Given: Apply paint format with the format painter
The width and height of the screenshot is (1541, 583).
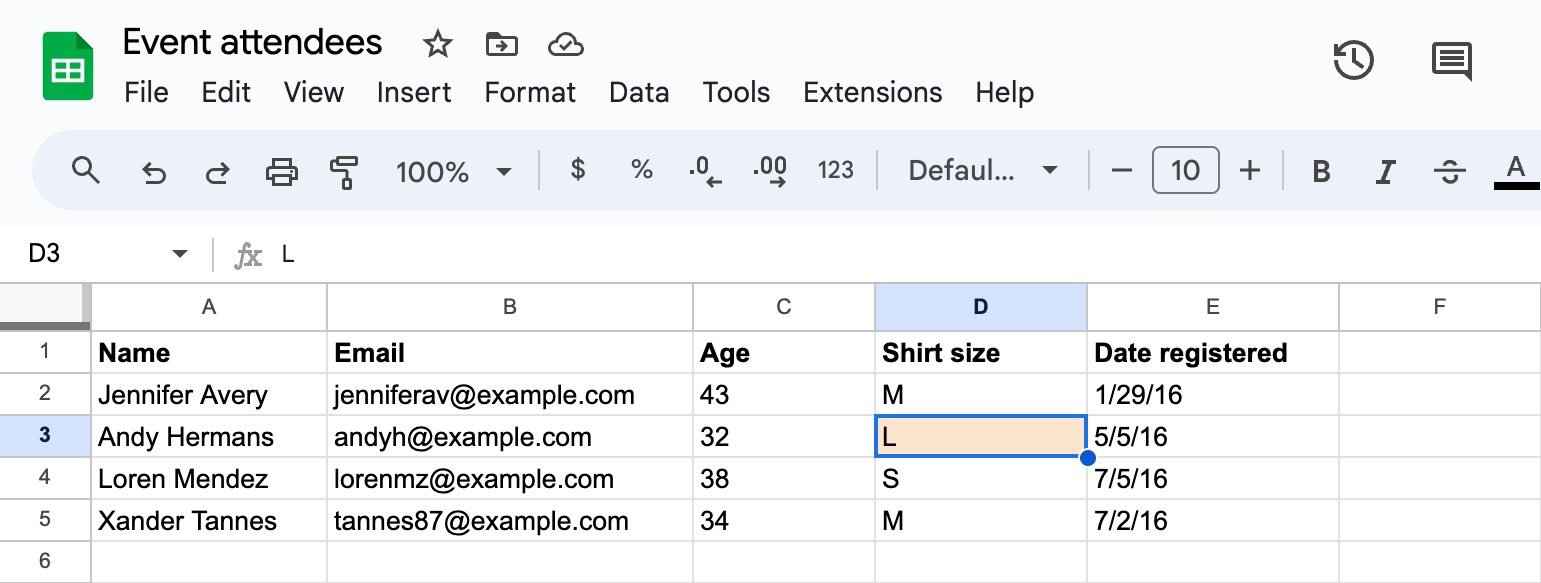Looking at the screenshot, I should pos(344,170).
